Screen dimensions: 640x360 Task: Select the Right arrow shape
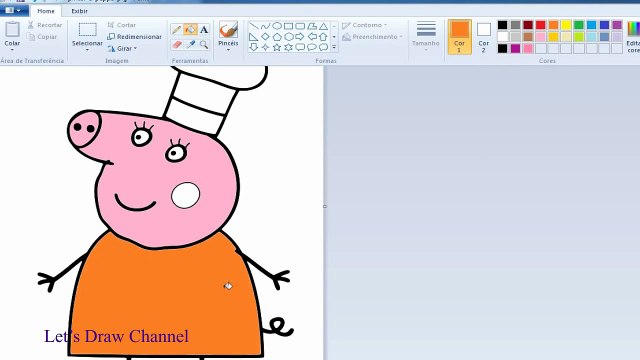click(x=300, y=37)
